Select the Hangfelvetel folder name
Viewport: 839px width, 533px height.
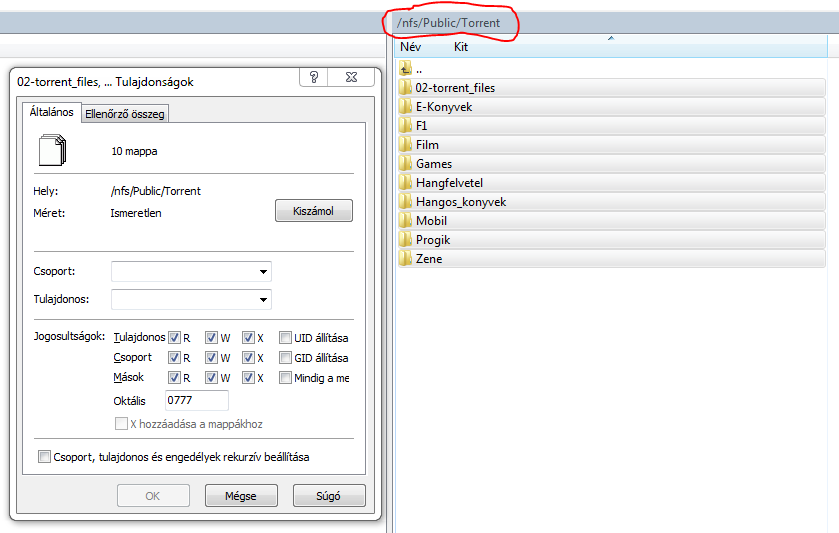point(449,182)
